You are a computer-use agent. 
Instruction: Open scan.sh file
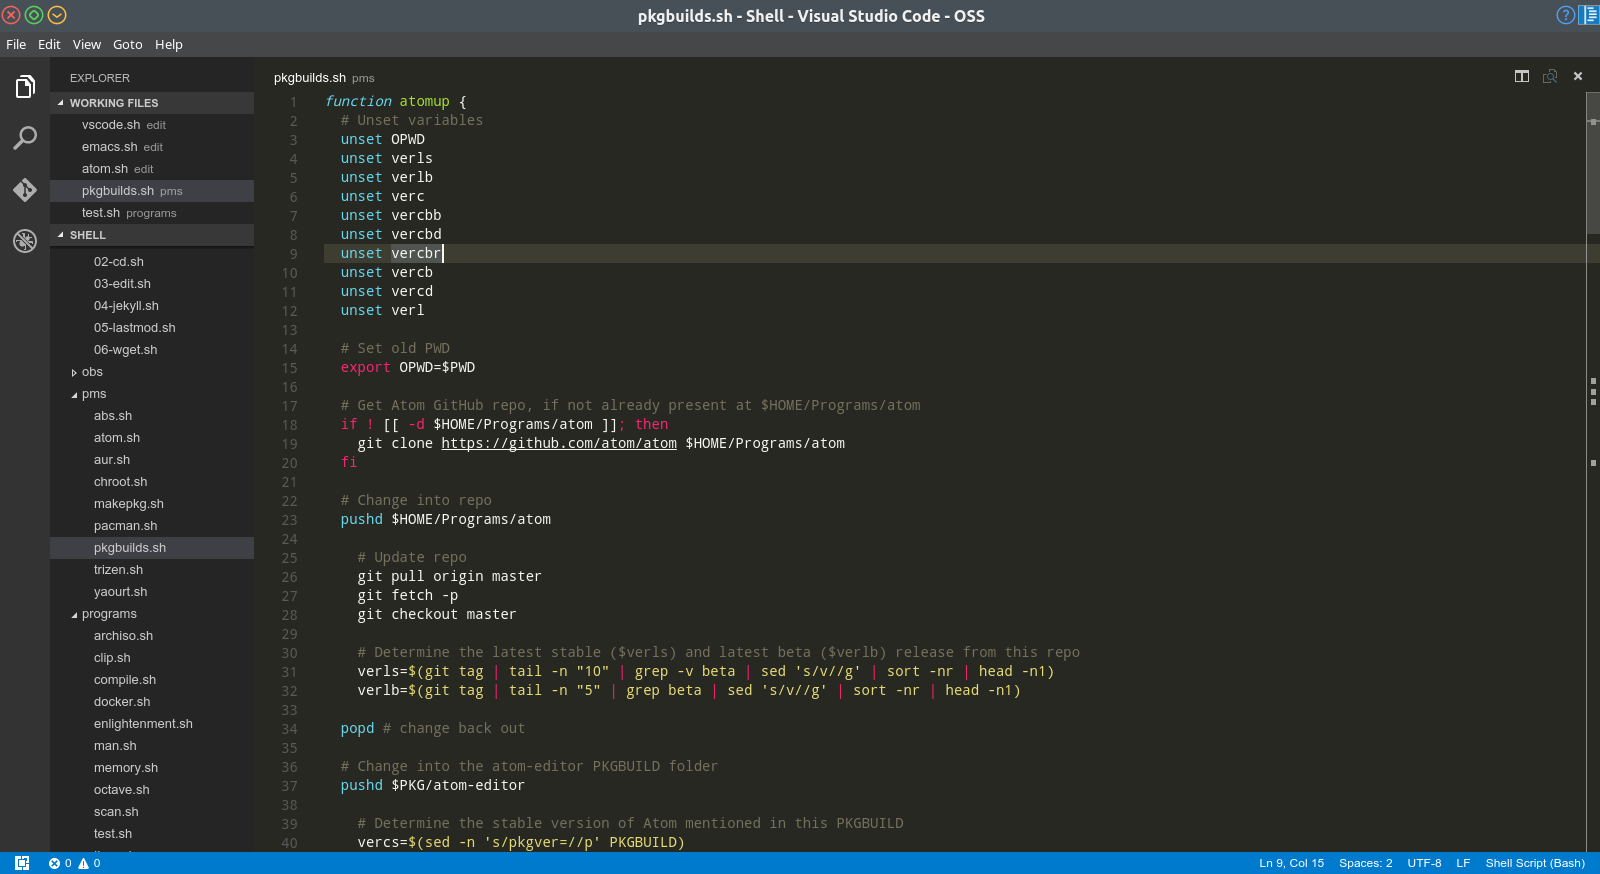(x=152, y=812)
